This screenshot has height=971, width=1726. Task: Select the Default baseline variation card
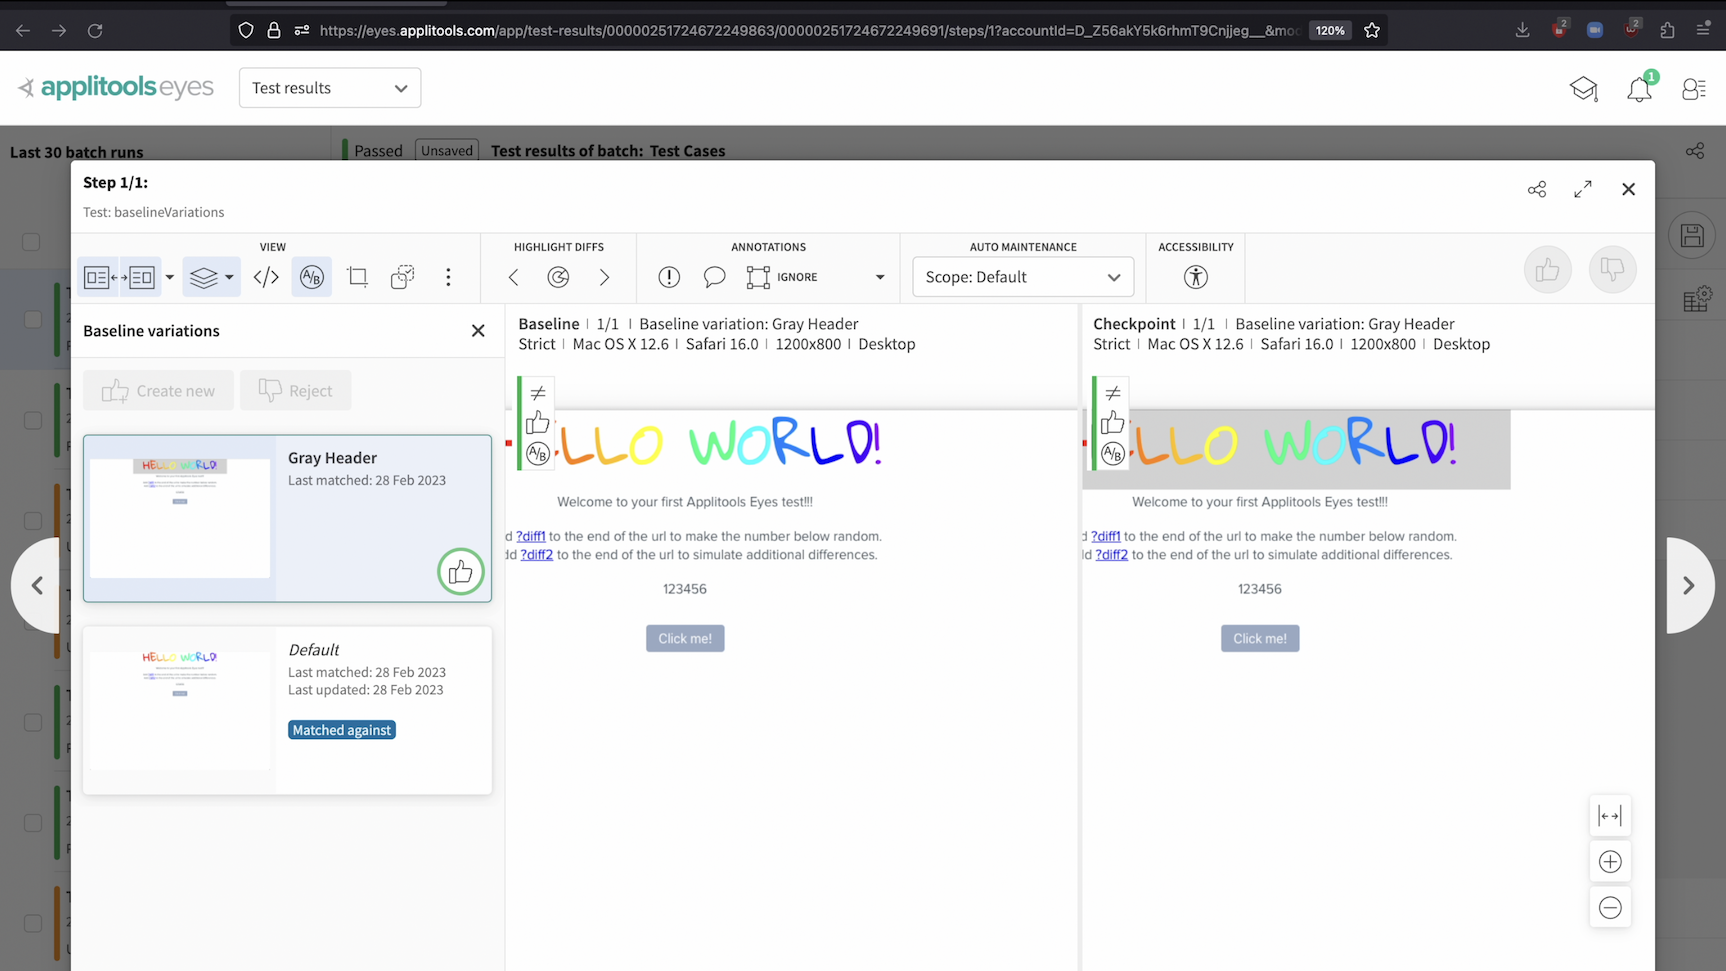click(x=287, y=710)
